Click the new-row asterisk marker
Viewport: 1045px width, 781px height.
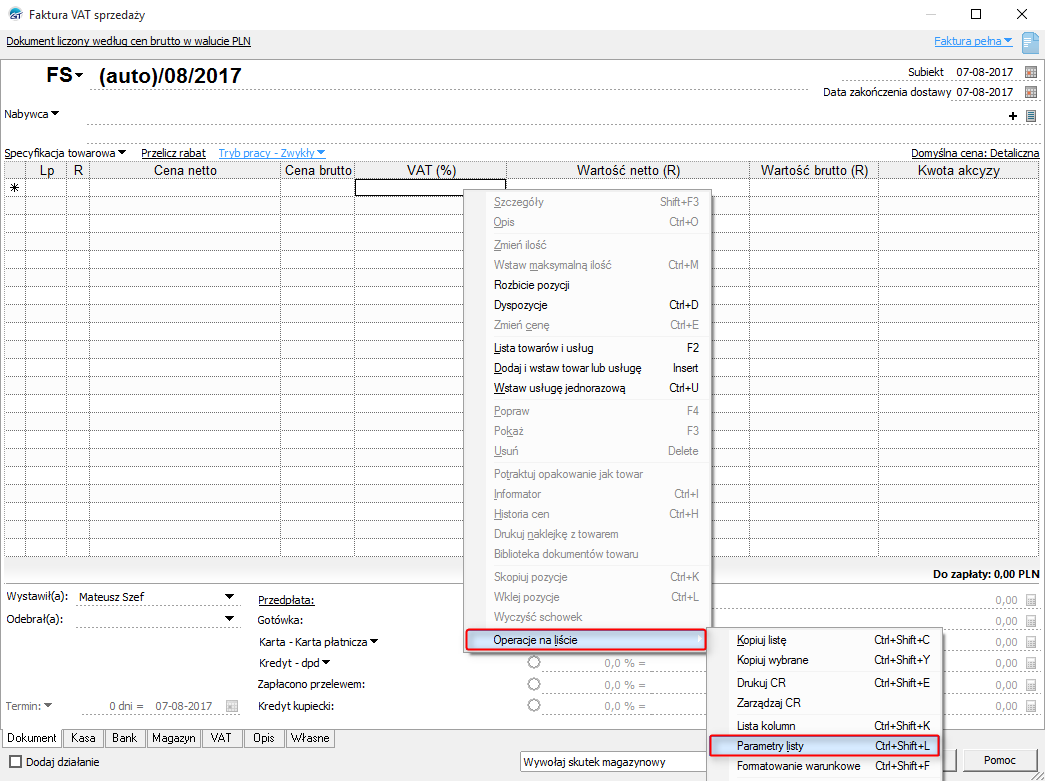click(x=14, y=188)
